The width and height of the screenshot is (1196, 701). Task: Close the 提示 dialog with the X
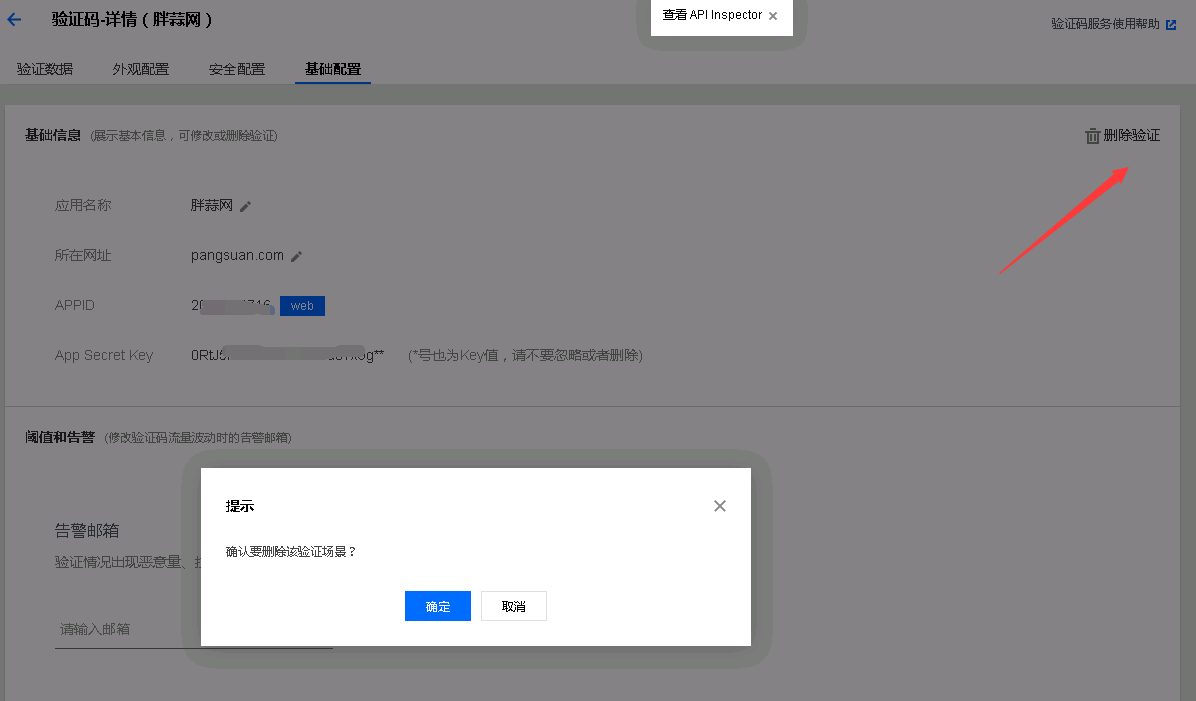pos(719,506)
